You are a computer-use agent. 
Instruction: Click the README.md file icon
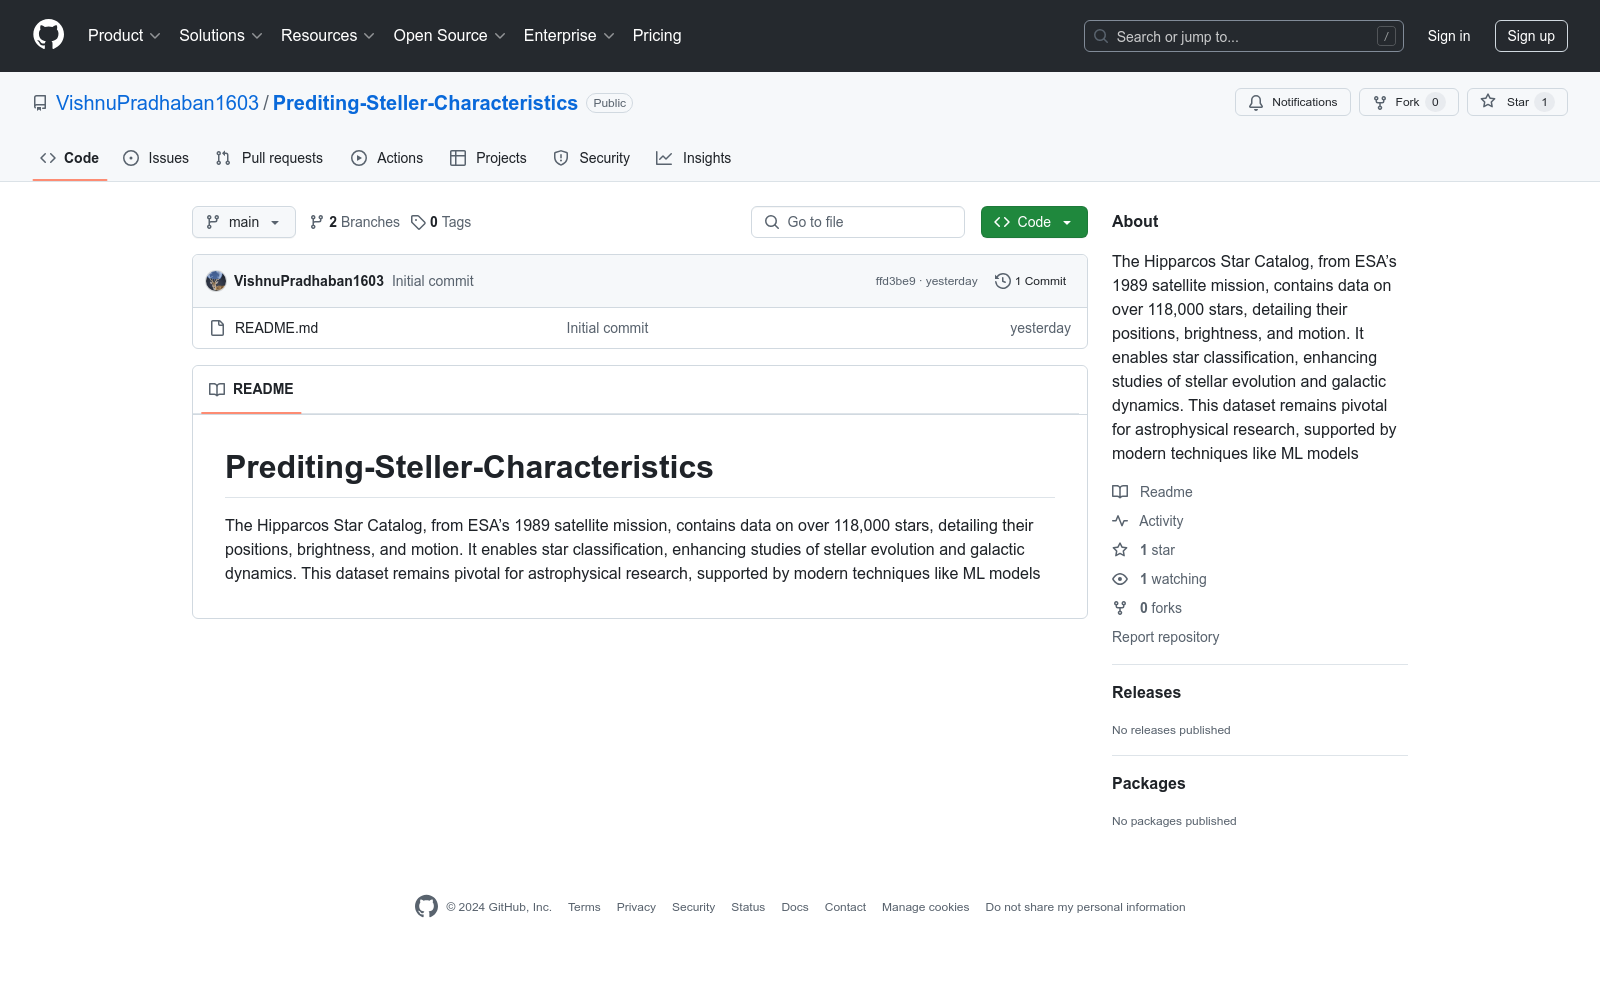[x=218, y=328]
